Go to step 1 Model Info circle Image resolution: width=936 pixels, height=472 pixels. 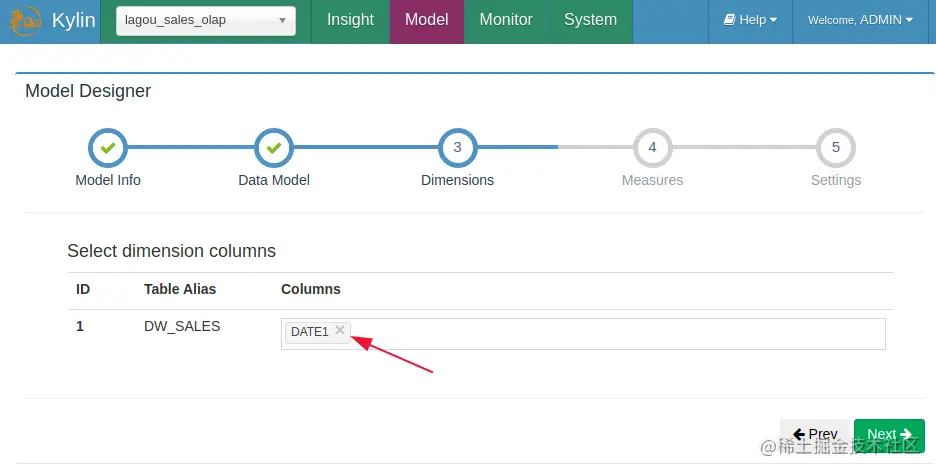tap(108, 148)
